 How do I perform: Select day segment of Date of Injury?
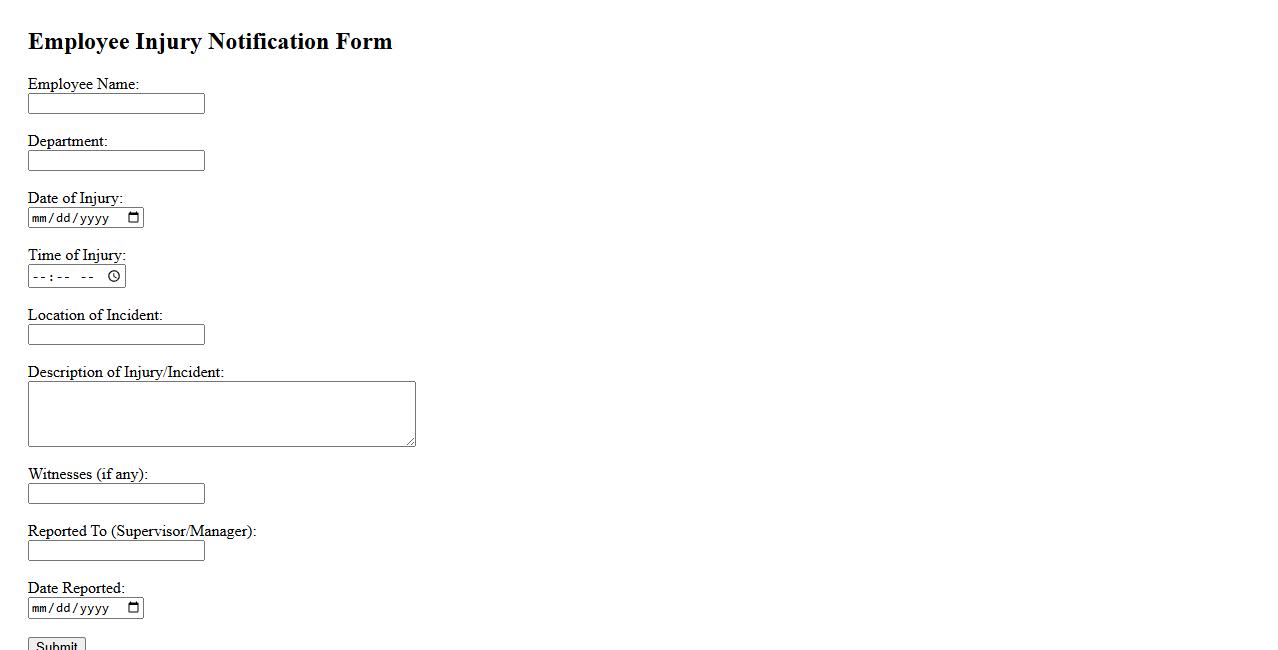click(62, 218)
